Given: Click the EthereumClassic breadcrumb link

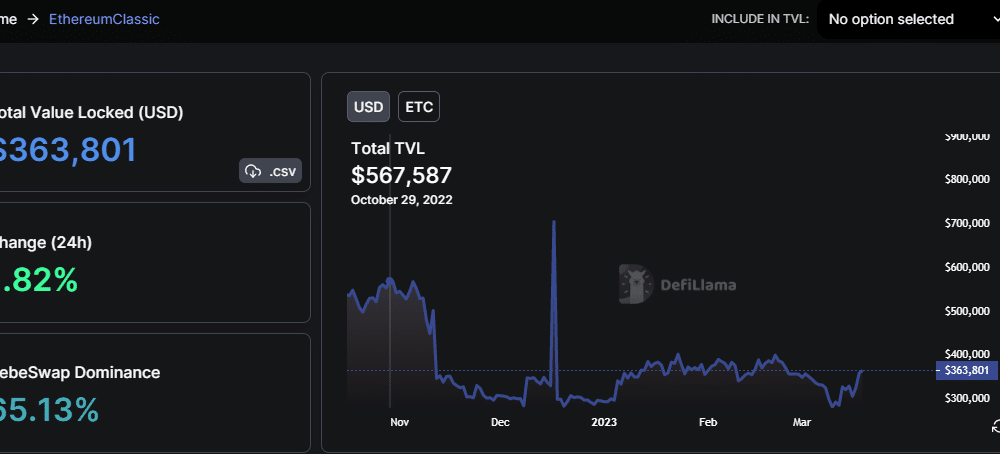Looking at the screenshot, I should [105, 19].
